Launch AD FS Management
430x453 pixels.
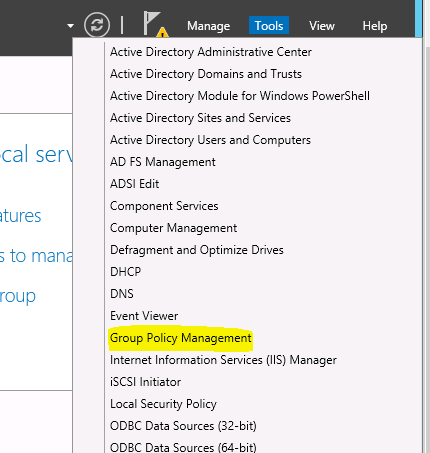[163, 162]
